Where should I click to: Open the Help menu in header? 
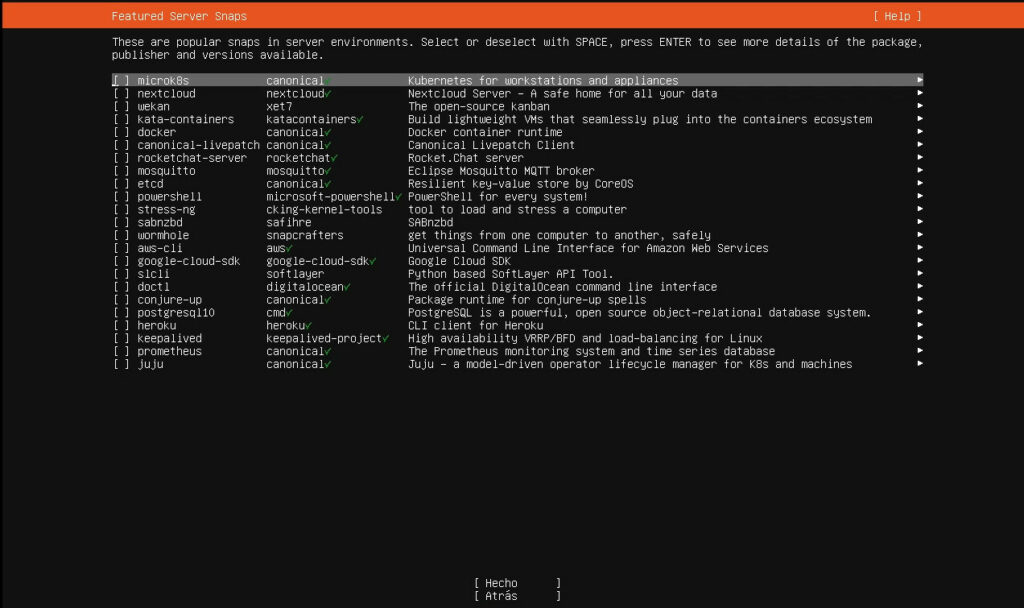[897, 17]
